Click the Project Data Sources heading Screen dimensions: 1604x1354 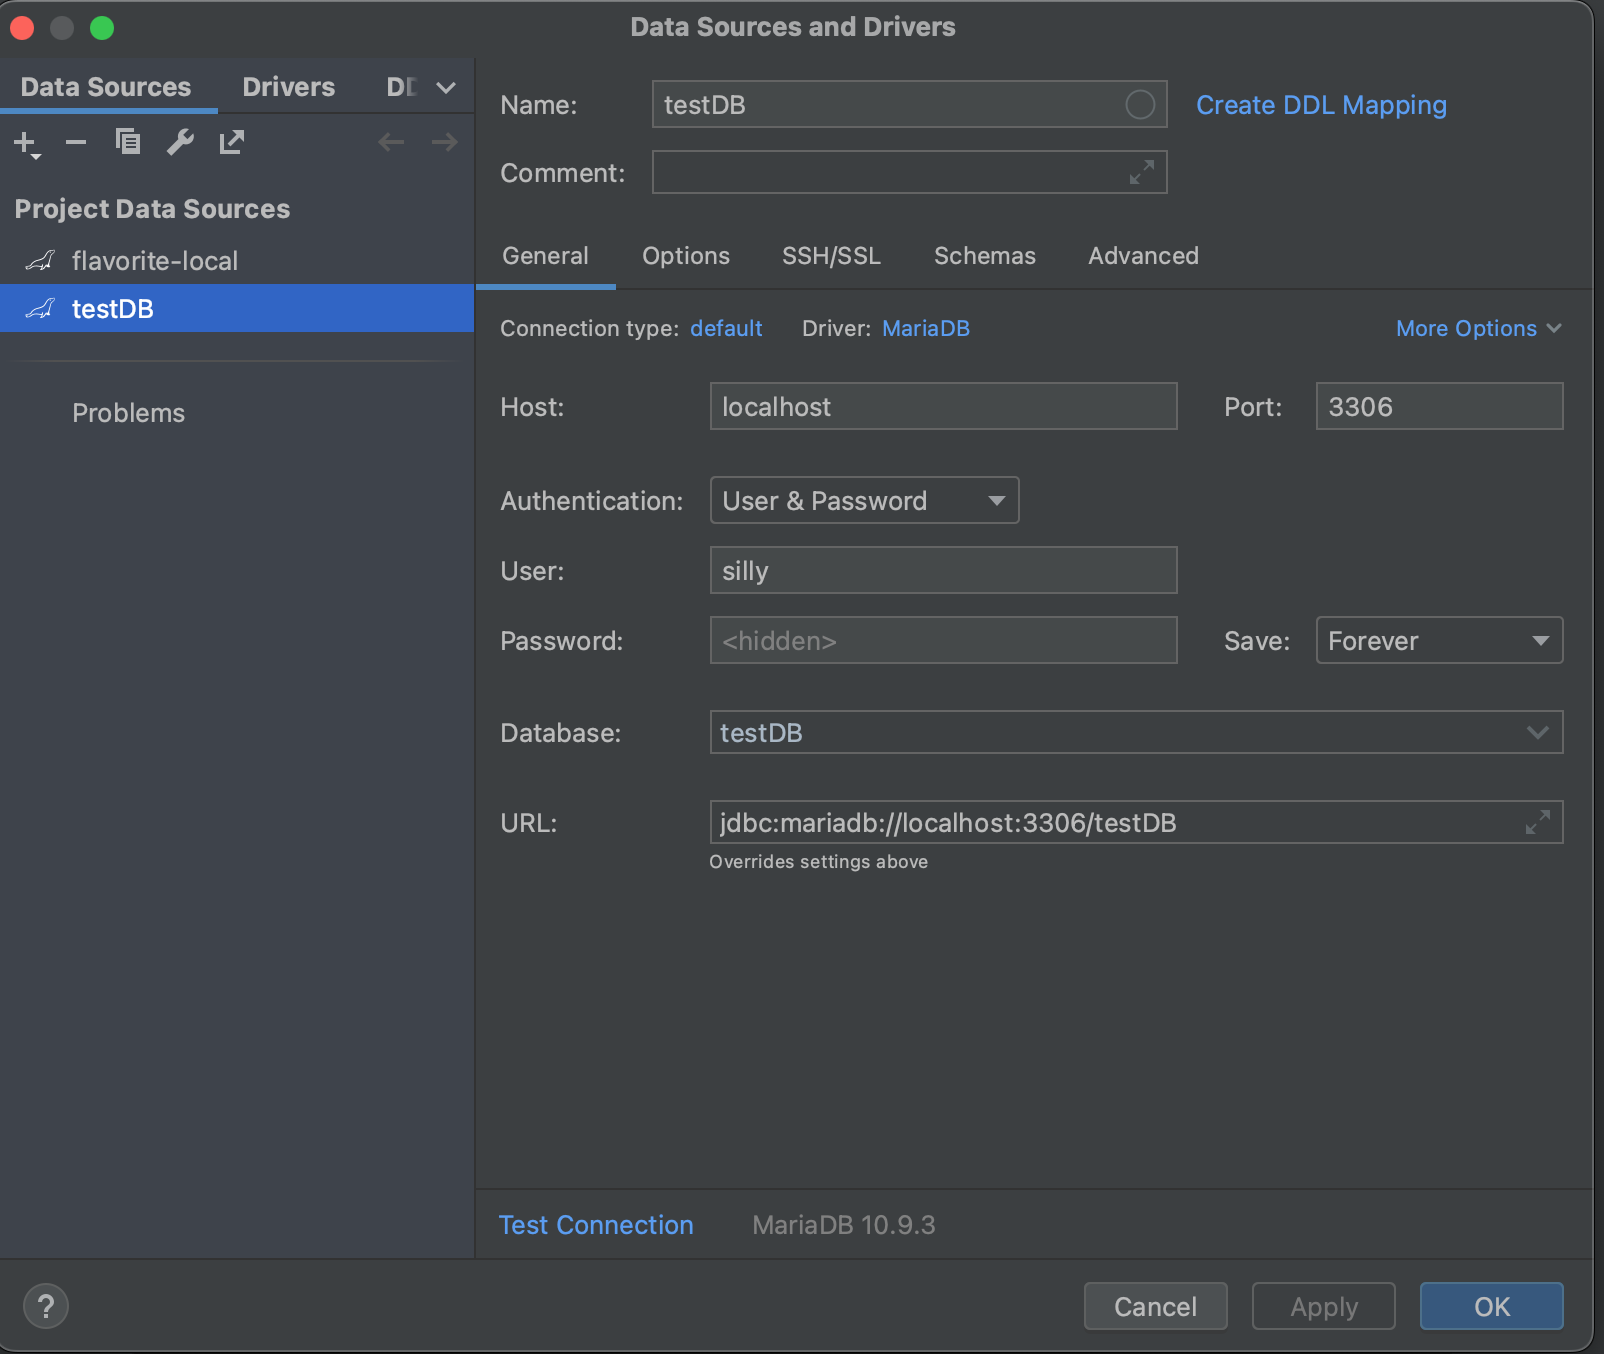tap(152, 209)
